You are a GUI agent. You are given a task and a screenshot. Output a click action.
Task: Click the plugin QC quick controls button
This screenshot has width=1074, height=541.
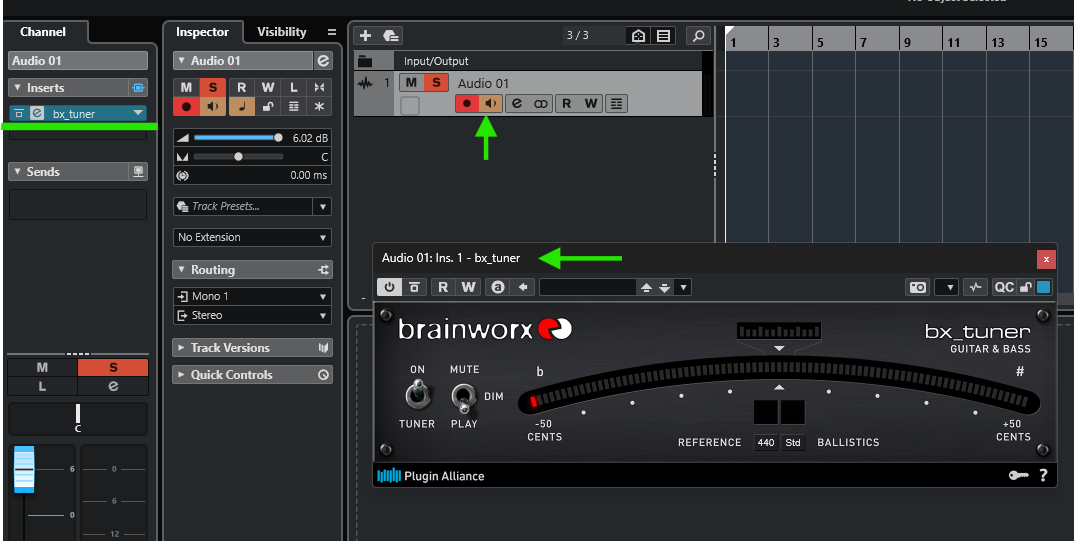1003,287
